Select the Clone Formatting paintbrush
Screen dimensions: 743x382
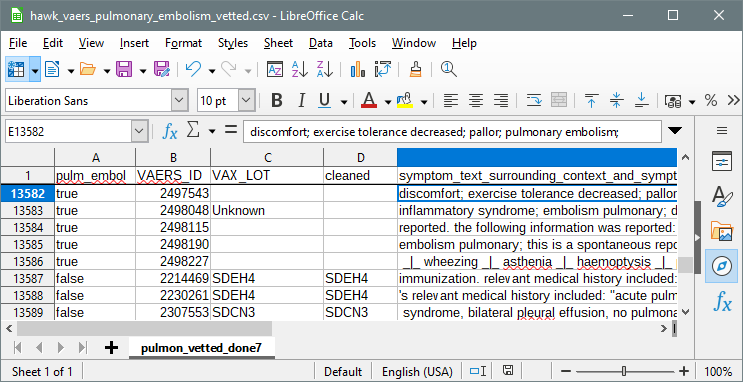coord(416,70)
